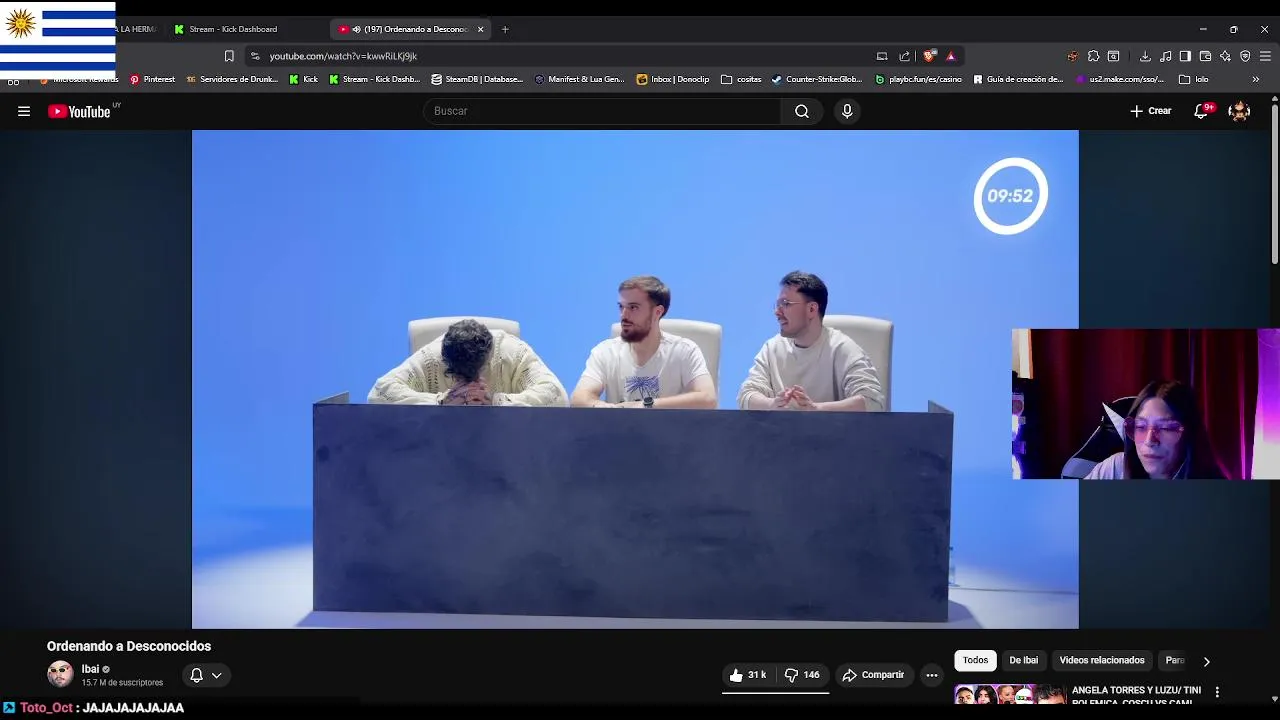This screenshot has width=1280, height=720.
Task: Open us2.make.com/sso bookmark
Action: (x=1120, y=79)
